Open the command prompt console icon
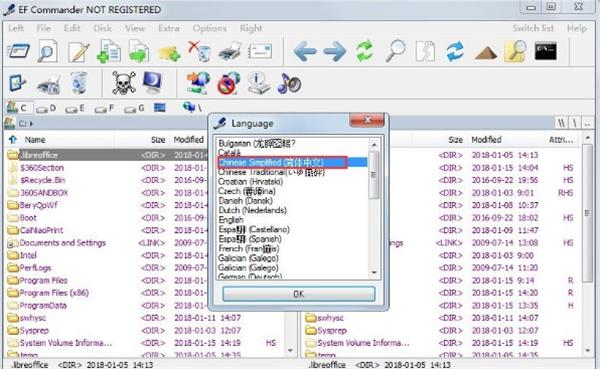 545,51
